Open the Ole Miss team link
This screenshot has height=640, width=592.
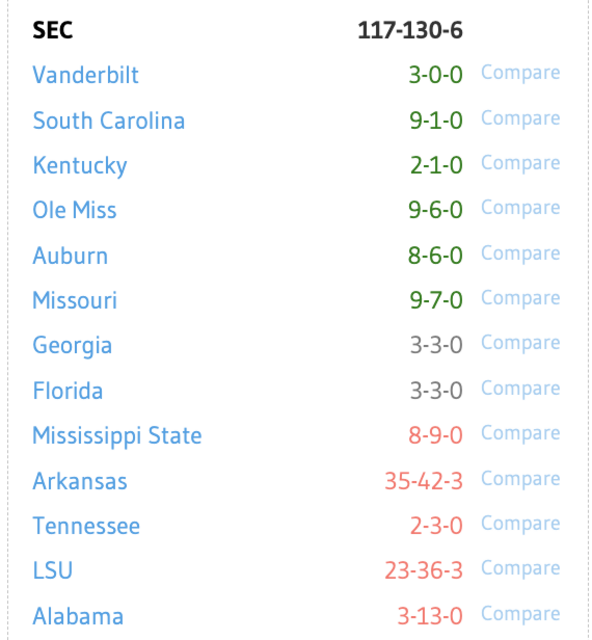click(74, 210)
